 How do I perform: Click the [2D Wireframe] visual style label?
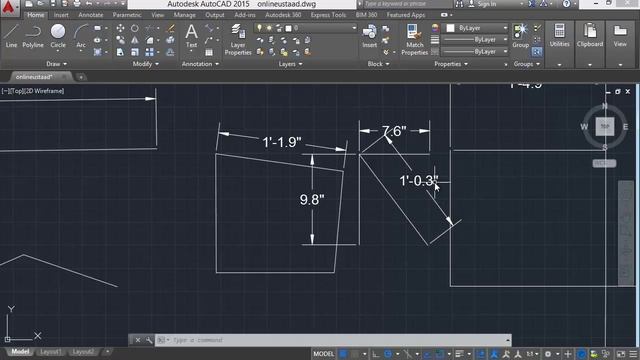tap(44, 91)
